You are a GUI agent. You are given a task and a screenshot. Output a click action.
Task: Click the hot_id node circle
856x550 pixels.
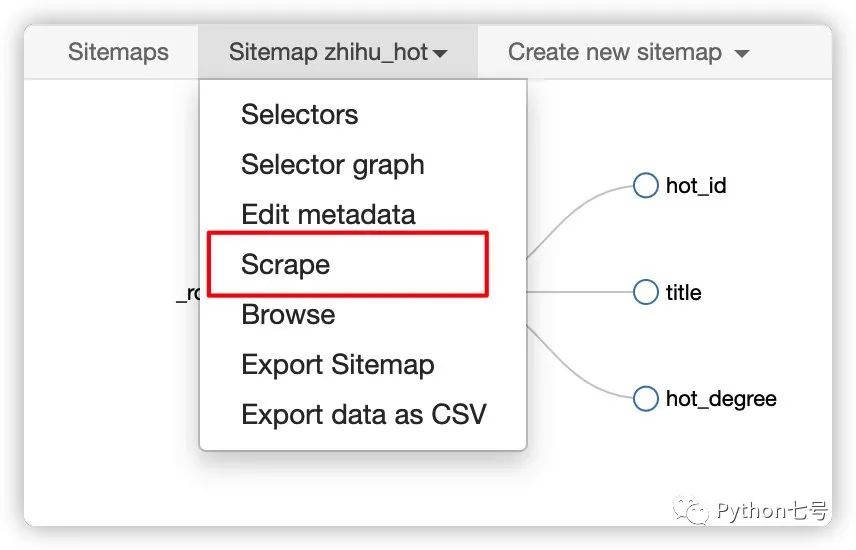click(646, 185)
